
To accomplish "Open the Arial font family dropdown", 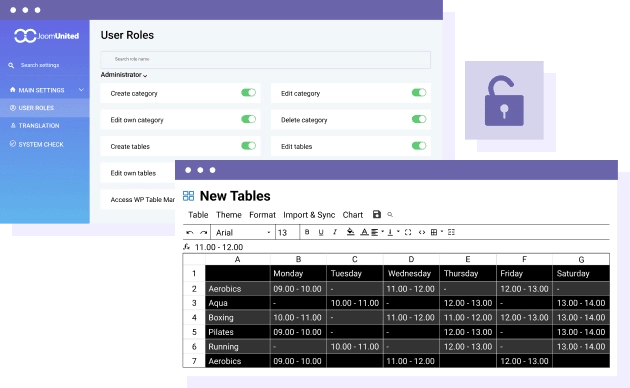I will tap(243, 232).
